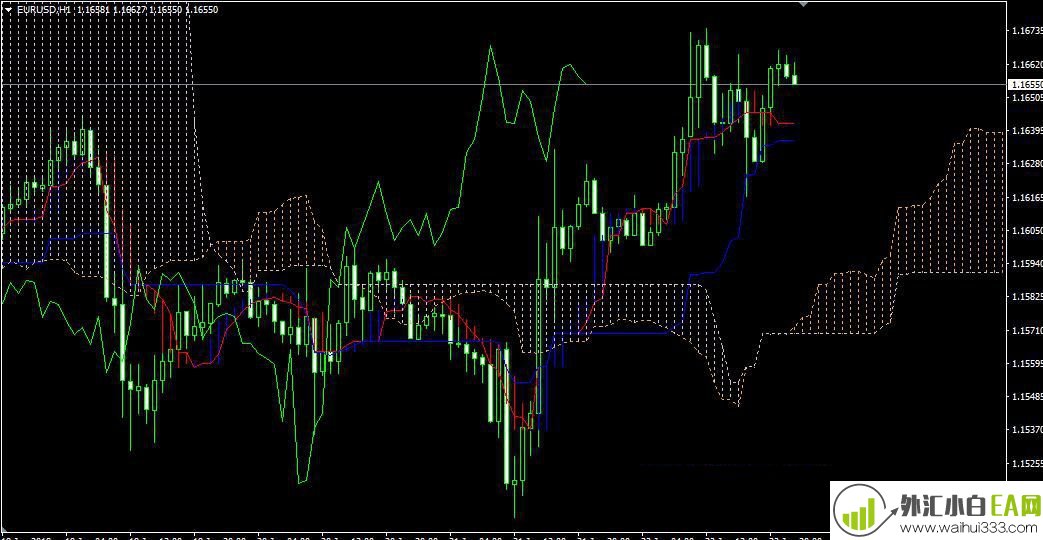Click the 1.16735 price scale label
The width and height of the screenshot is (1043, 540).
(1026, 31)
